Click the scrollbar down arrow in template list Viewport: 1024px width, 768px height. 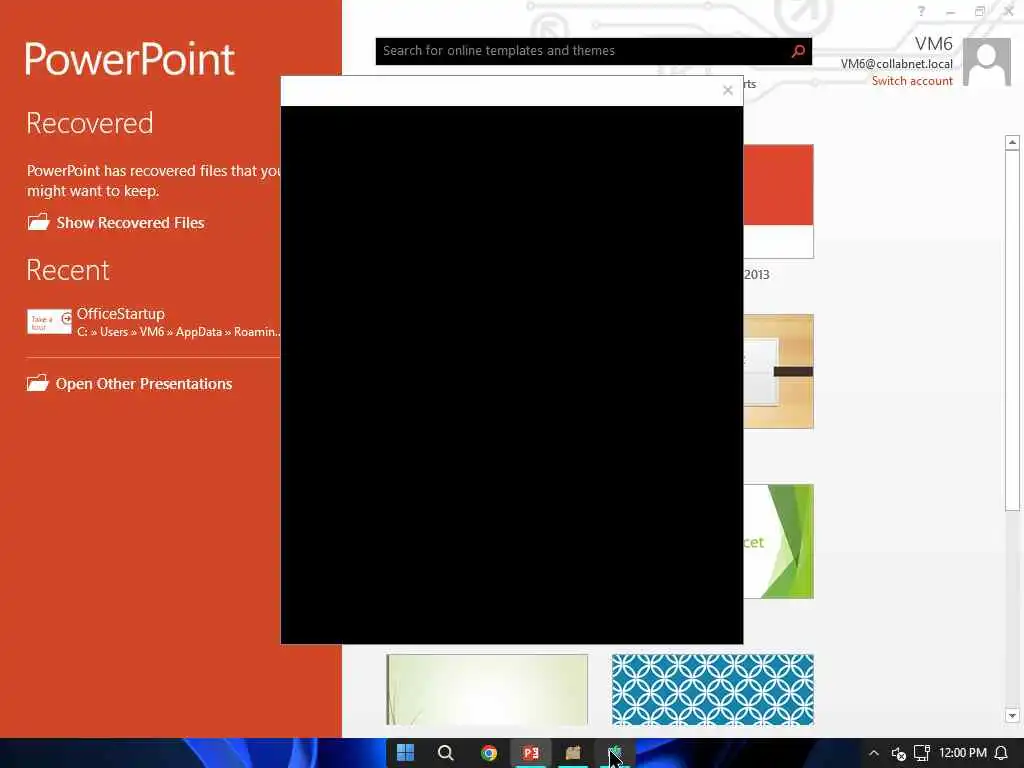[1012, 716]
